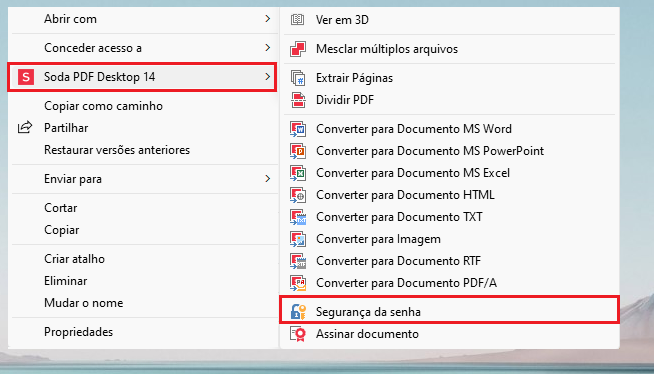Choose Assinar documento option
The width and height of the screenshot is (654, 374).
point(450,334)
